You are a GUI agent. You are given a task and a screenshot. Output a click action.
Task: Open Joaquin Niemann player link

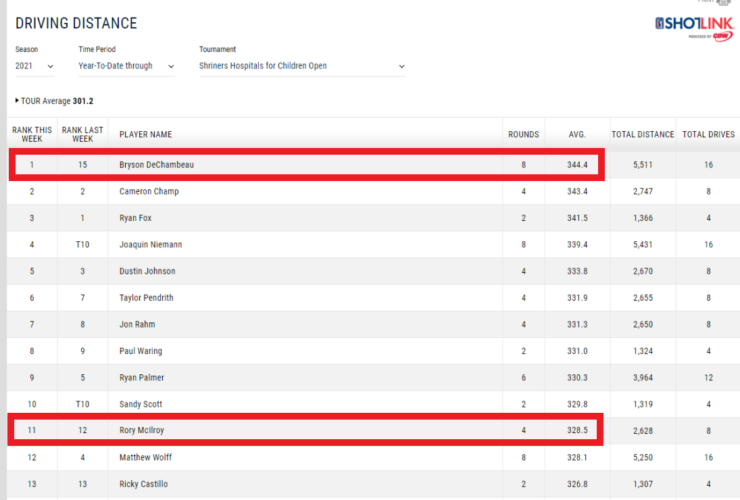[151, 245]
